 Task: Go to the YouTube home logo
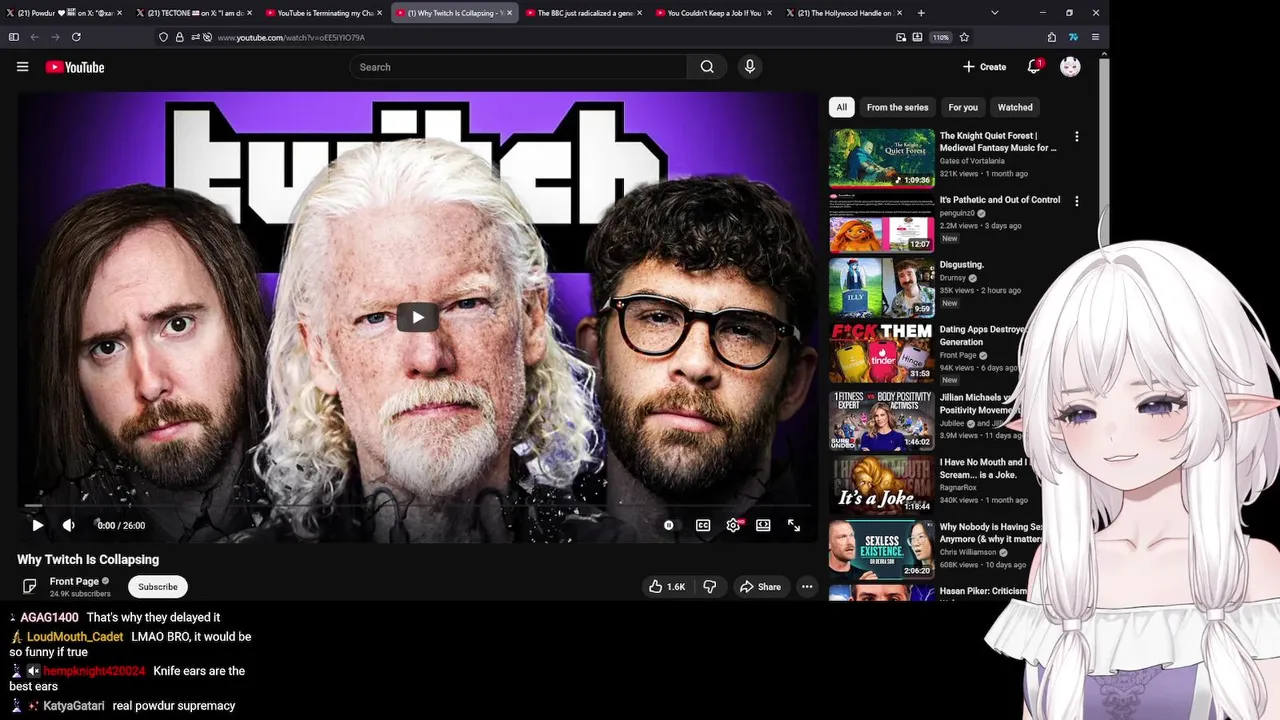[75, 67]
